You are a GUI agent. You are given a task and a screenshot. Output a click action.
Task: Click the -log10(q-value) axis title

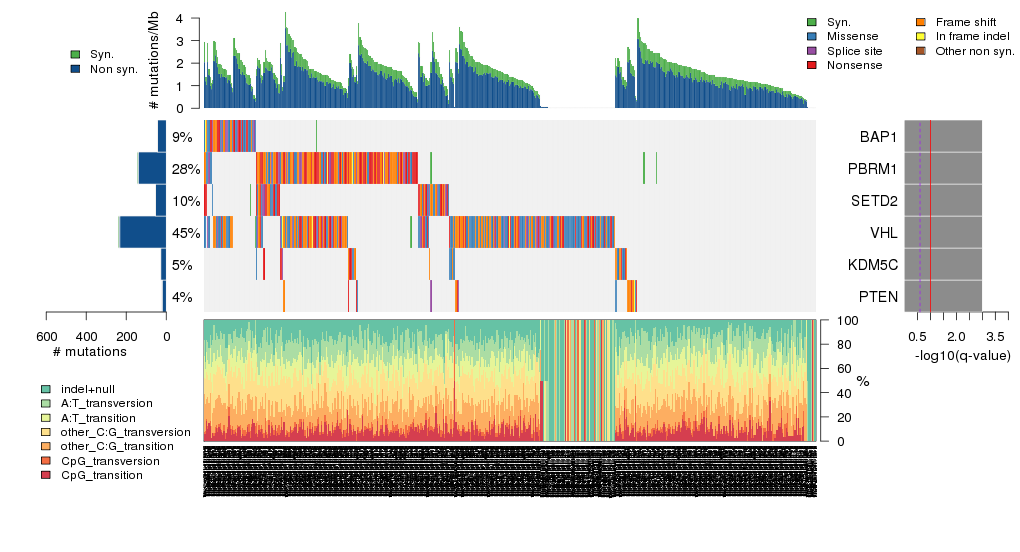[962, 356]
